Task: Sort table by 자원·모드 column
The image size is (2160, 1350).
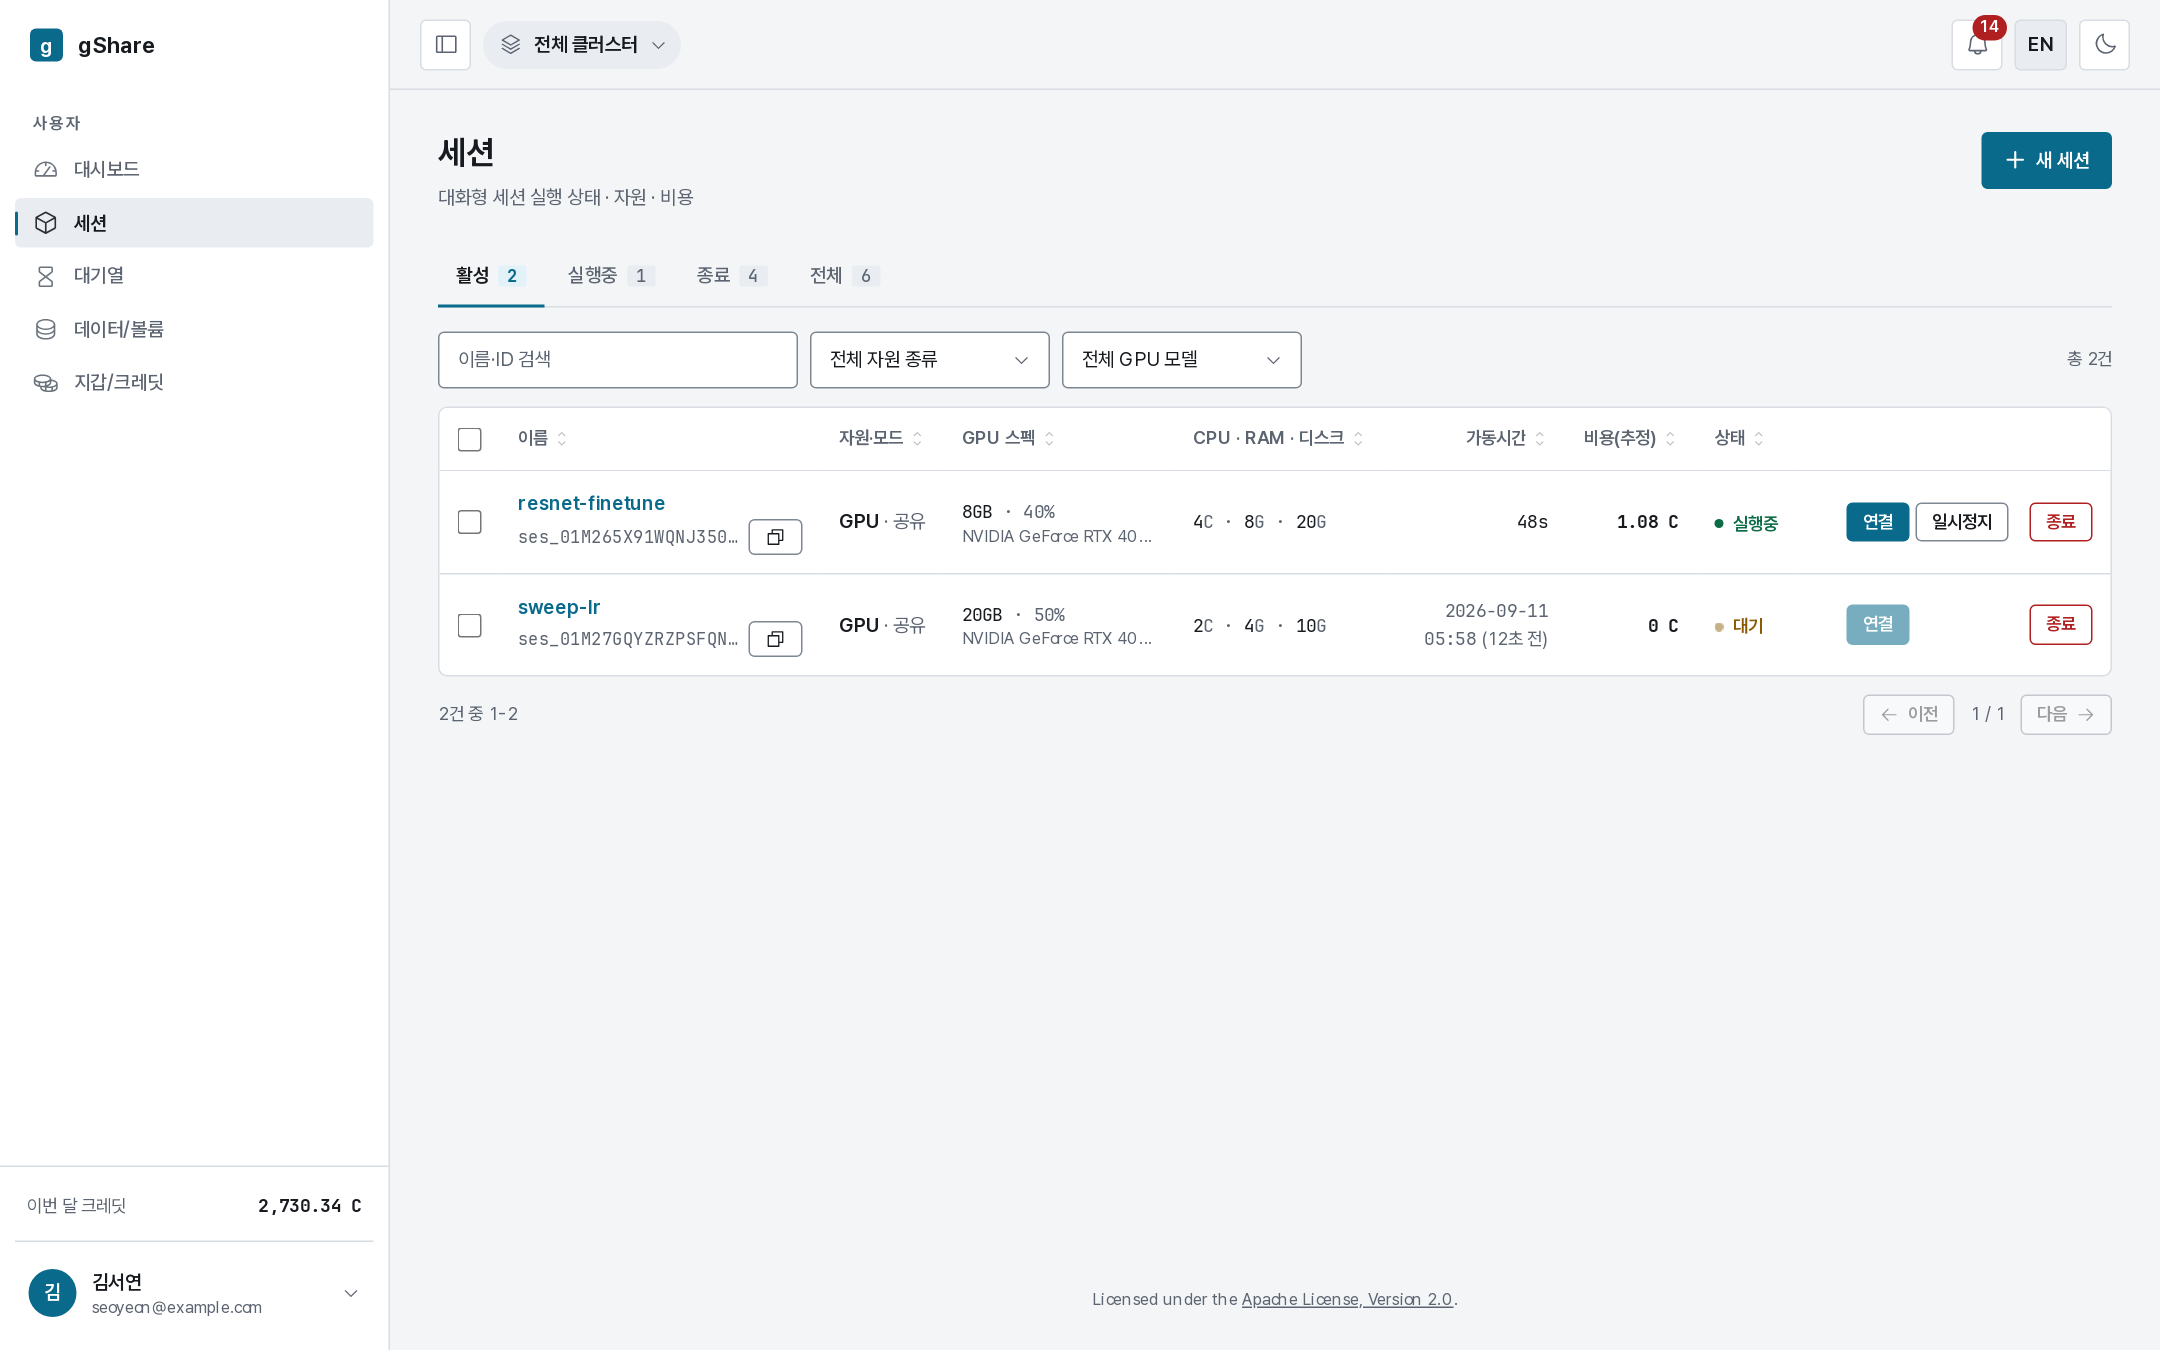Action: 880,438
